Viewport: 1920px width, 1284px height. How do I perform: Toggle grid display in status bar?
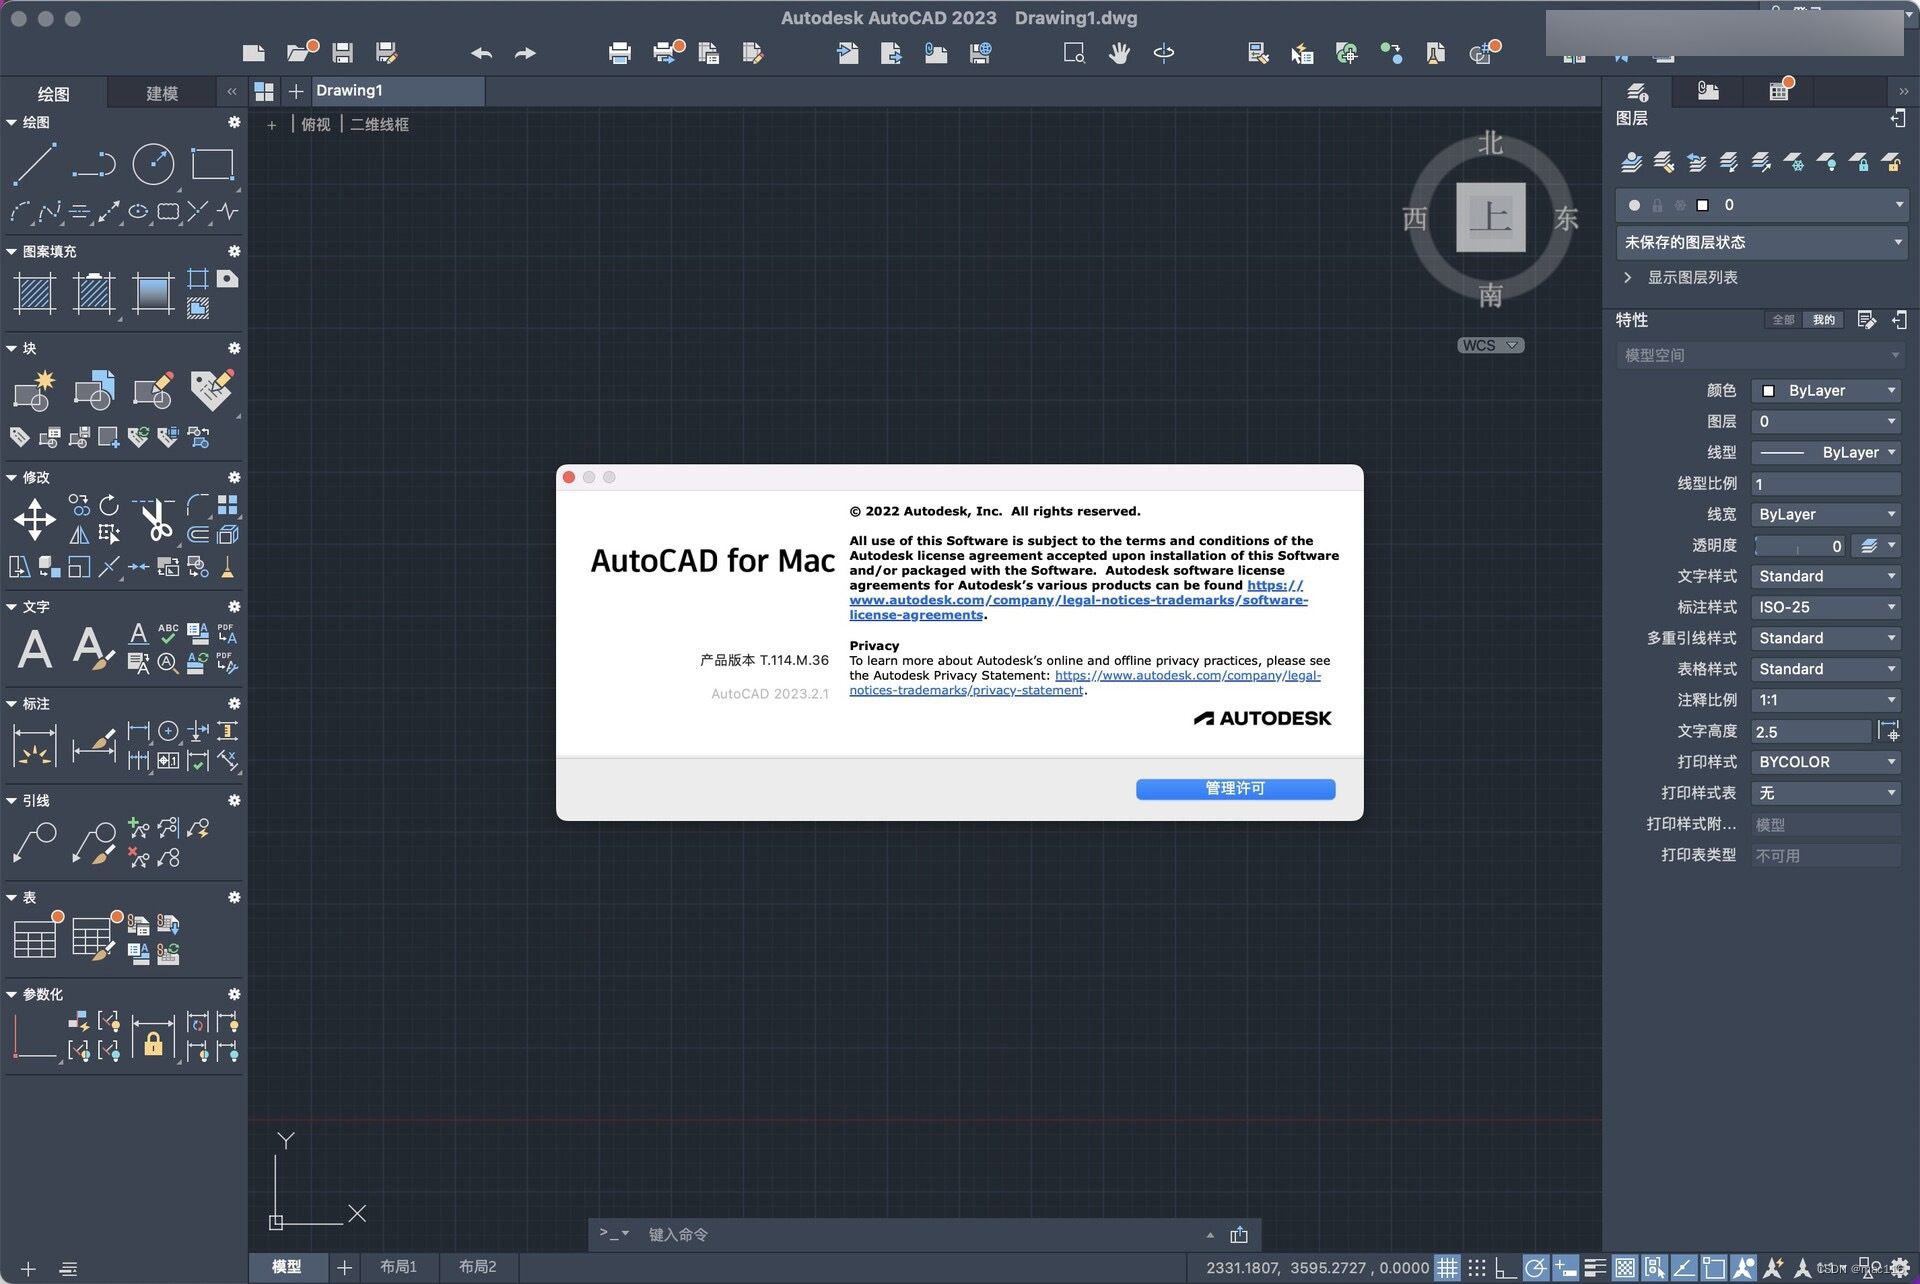click(x=1447, y=1268)
